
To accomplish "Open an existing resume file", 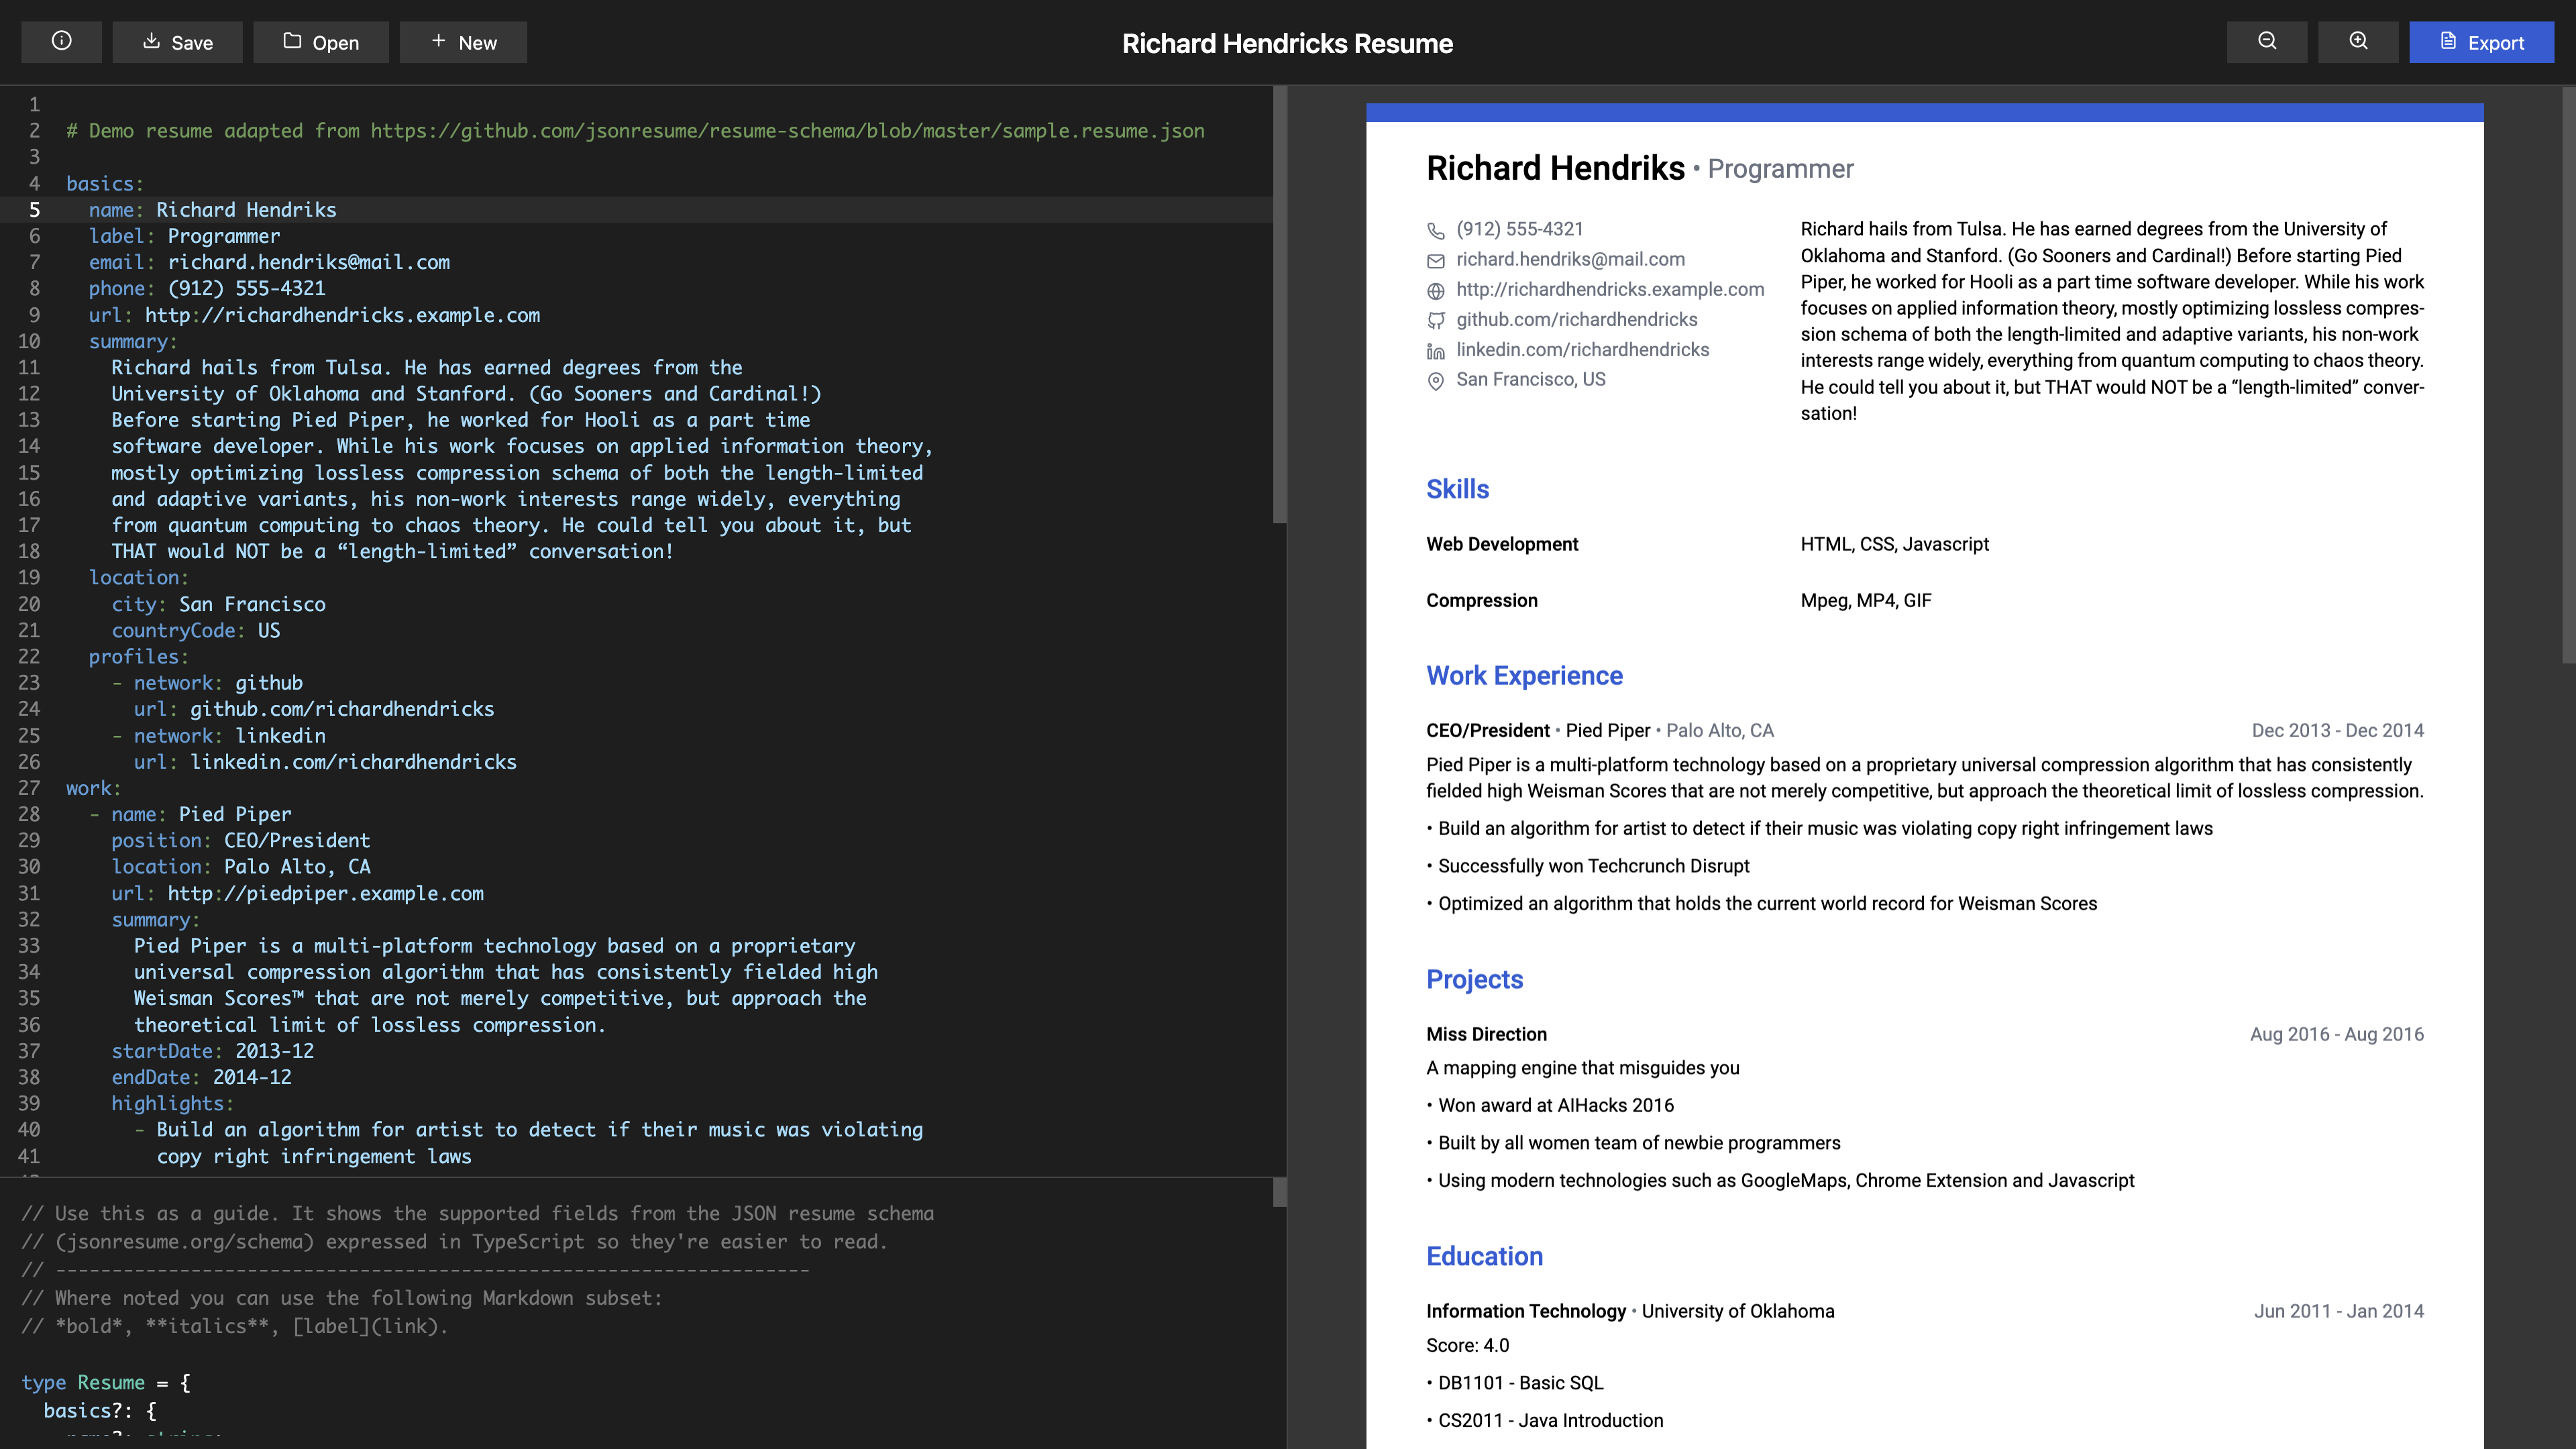I will 320,42.
